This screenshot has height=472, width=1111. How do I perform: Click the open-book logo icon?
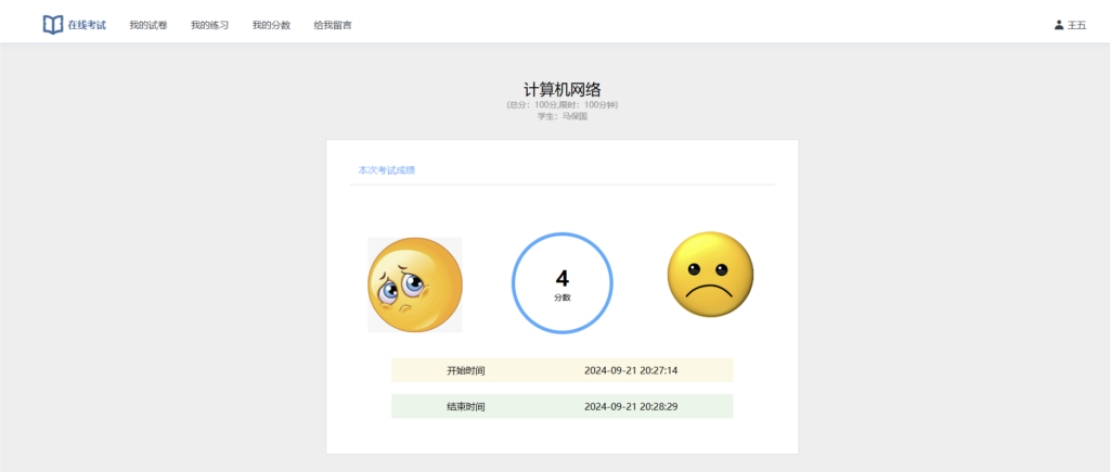pyautogui.click(x=53, y=25)
